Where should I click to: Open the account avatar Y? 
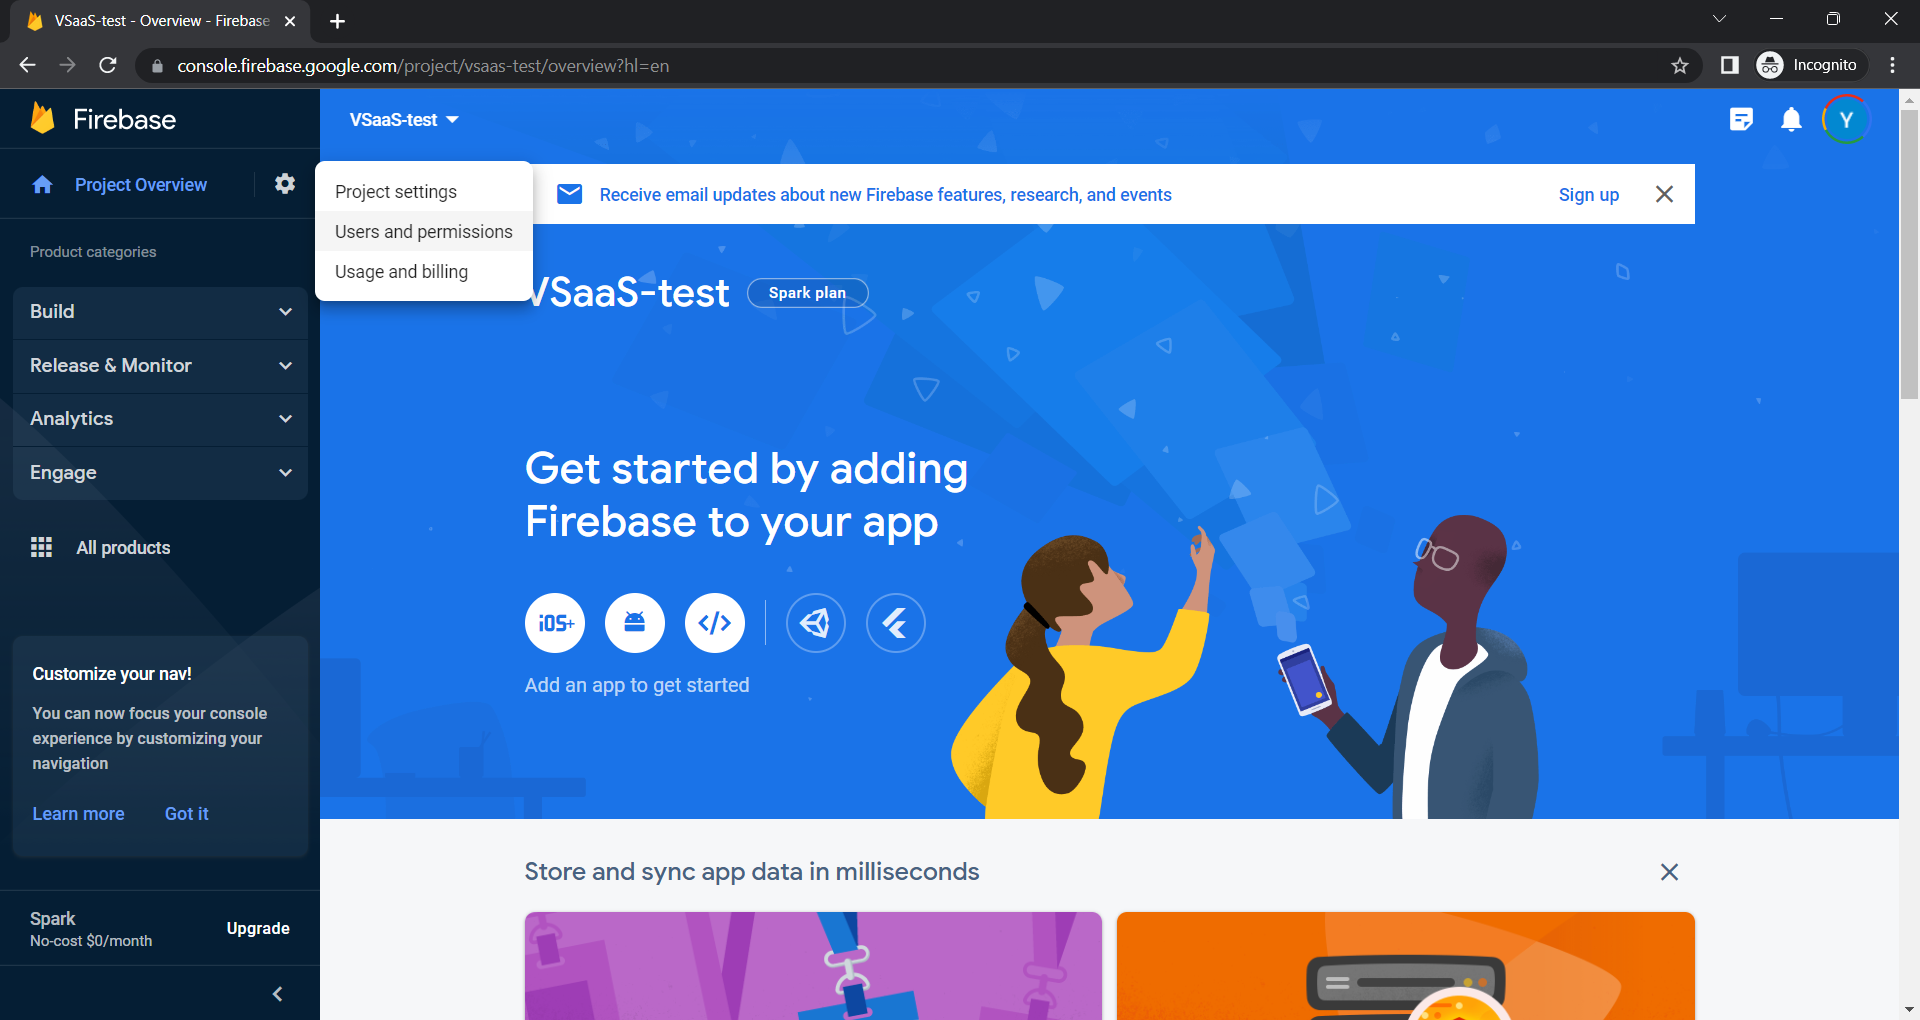pyautogui.click(x=1846, y=120)
